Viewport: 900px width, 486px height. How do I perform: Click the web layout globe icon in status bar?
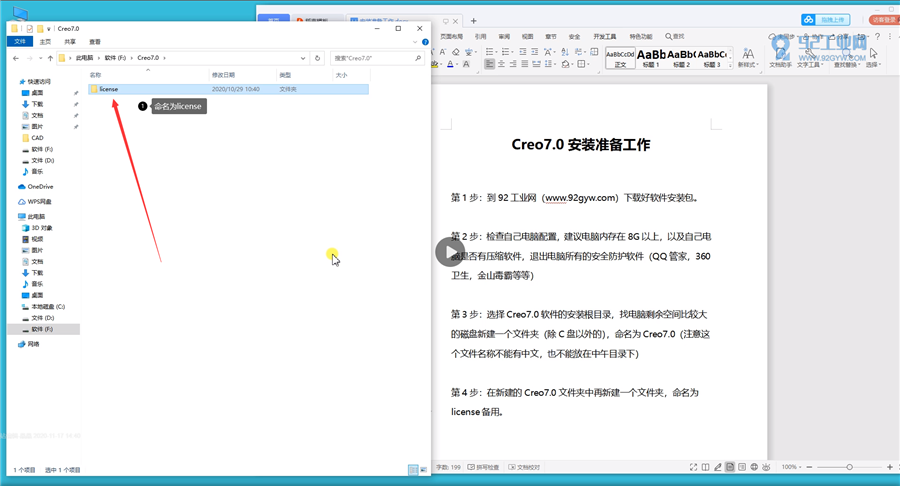[x=754, y=467]
